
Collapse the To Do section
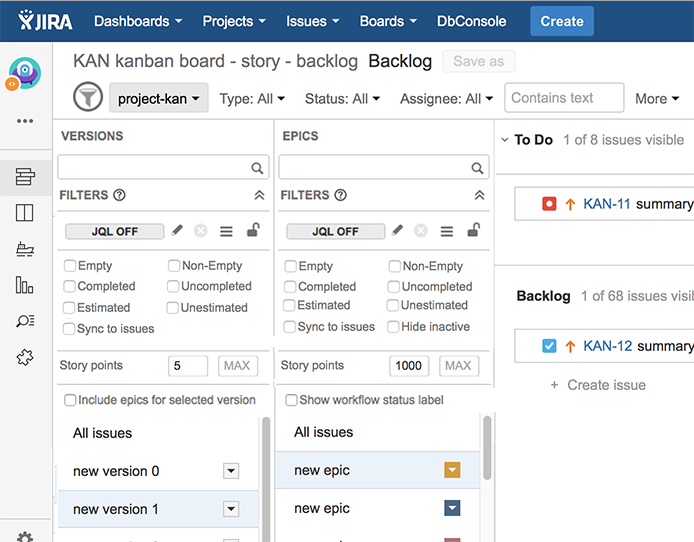(x=505, y=140)
